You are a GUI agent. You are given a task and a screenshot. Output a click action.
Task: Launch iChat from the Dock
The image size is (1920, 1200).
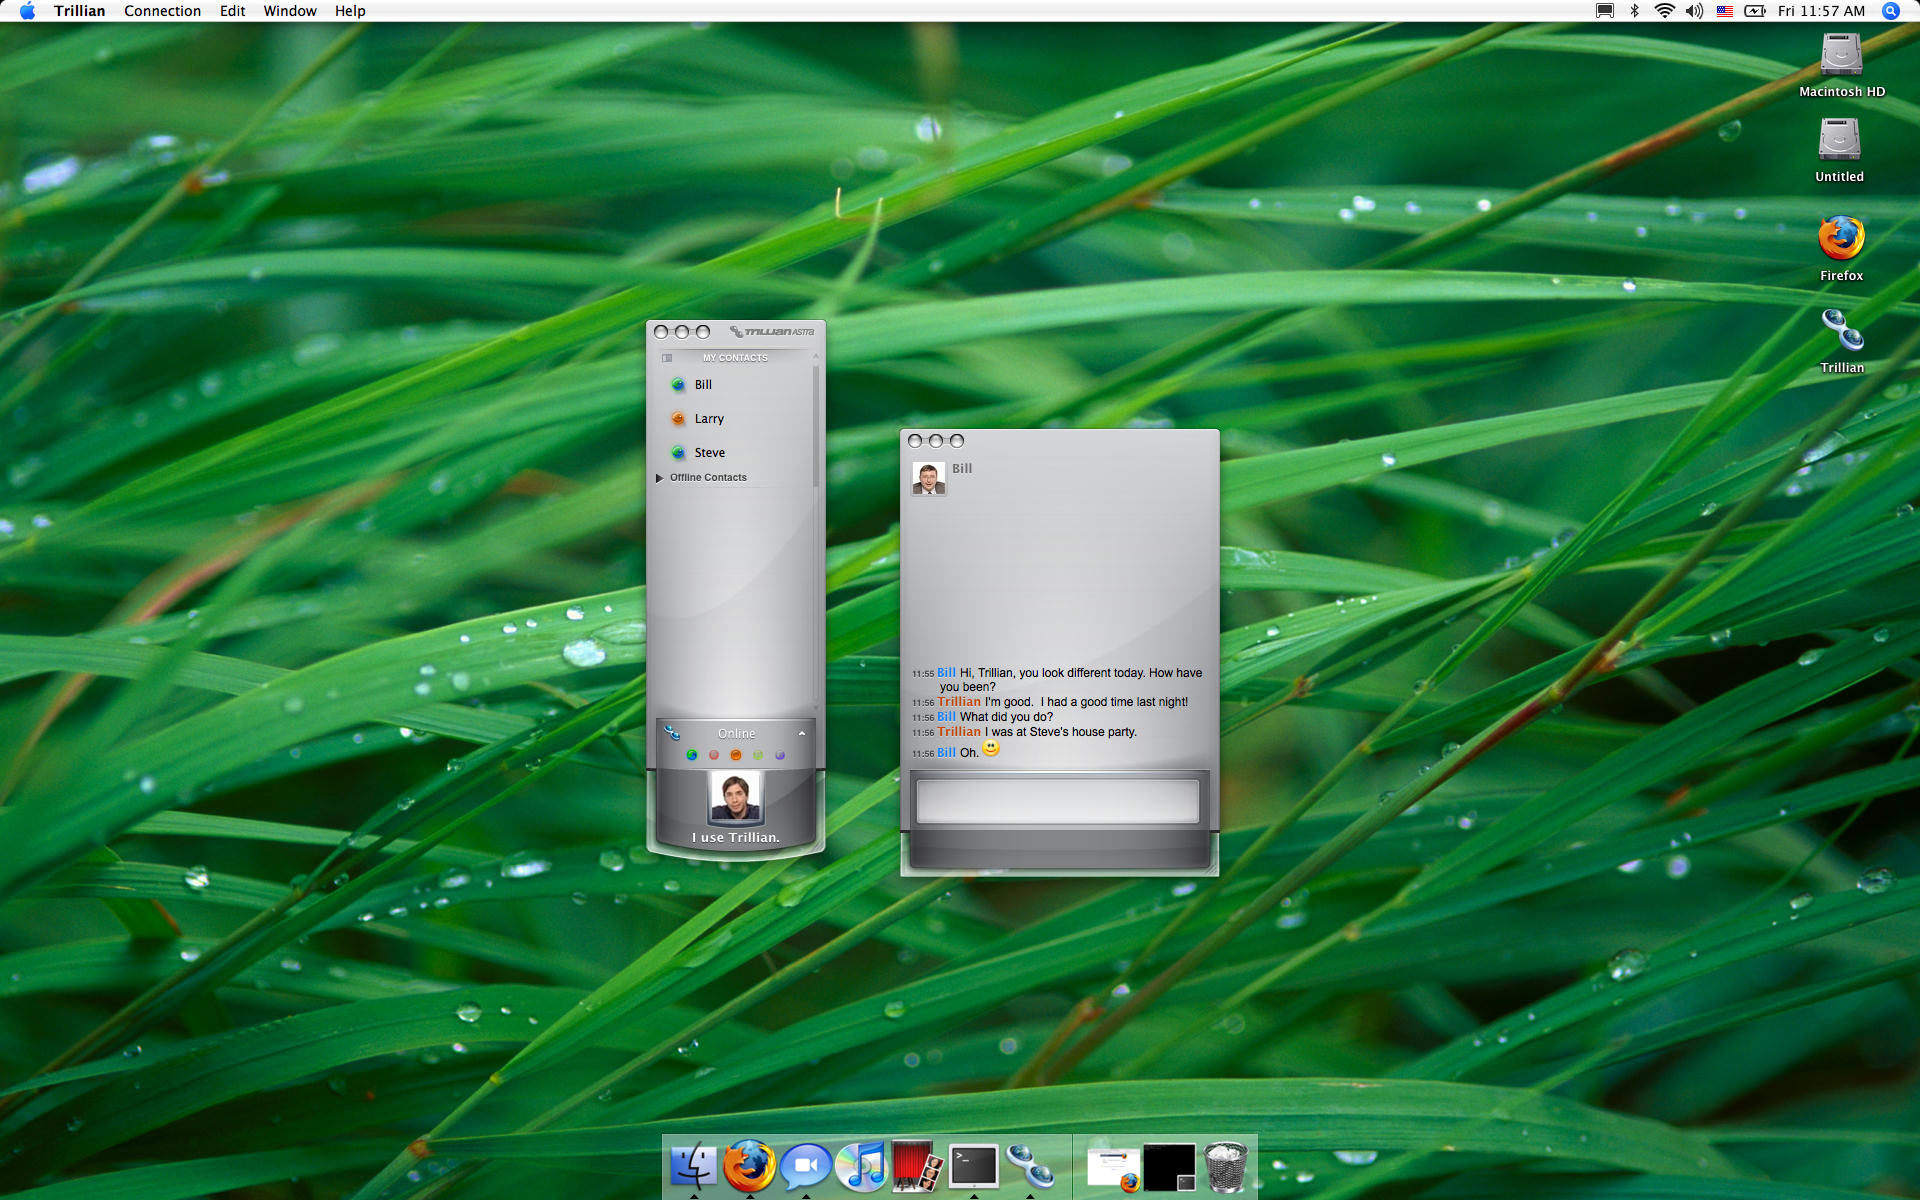[x=805, y=1166]
